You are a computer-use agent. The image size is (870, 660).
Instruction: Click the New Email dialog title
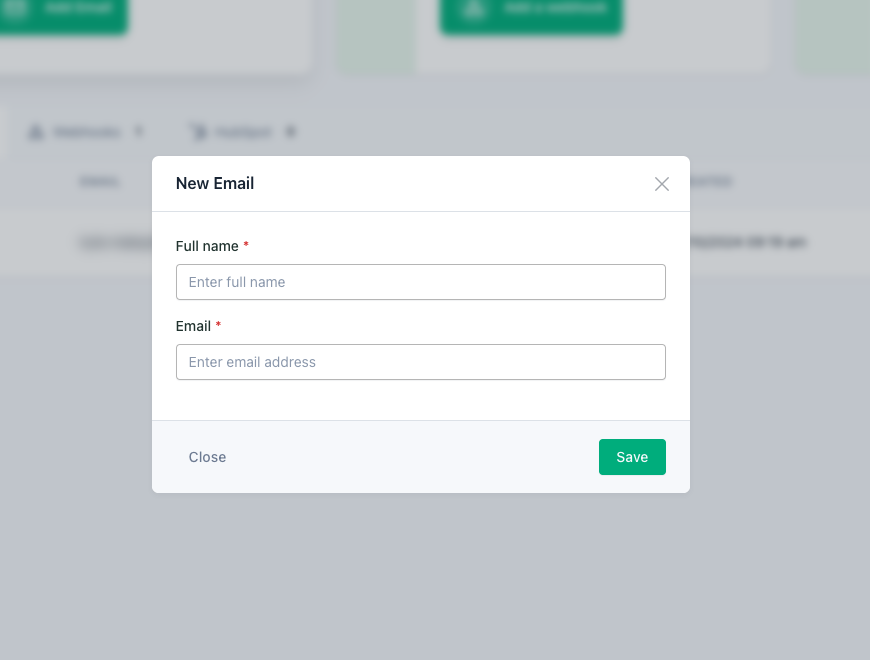click(x=214, y=183)
